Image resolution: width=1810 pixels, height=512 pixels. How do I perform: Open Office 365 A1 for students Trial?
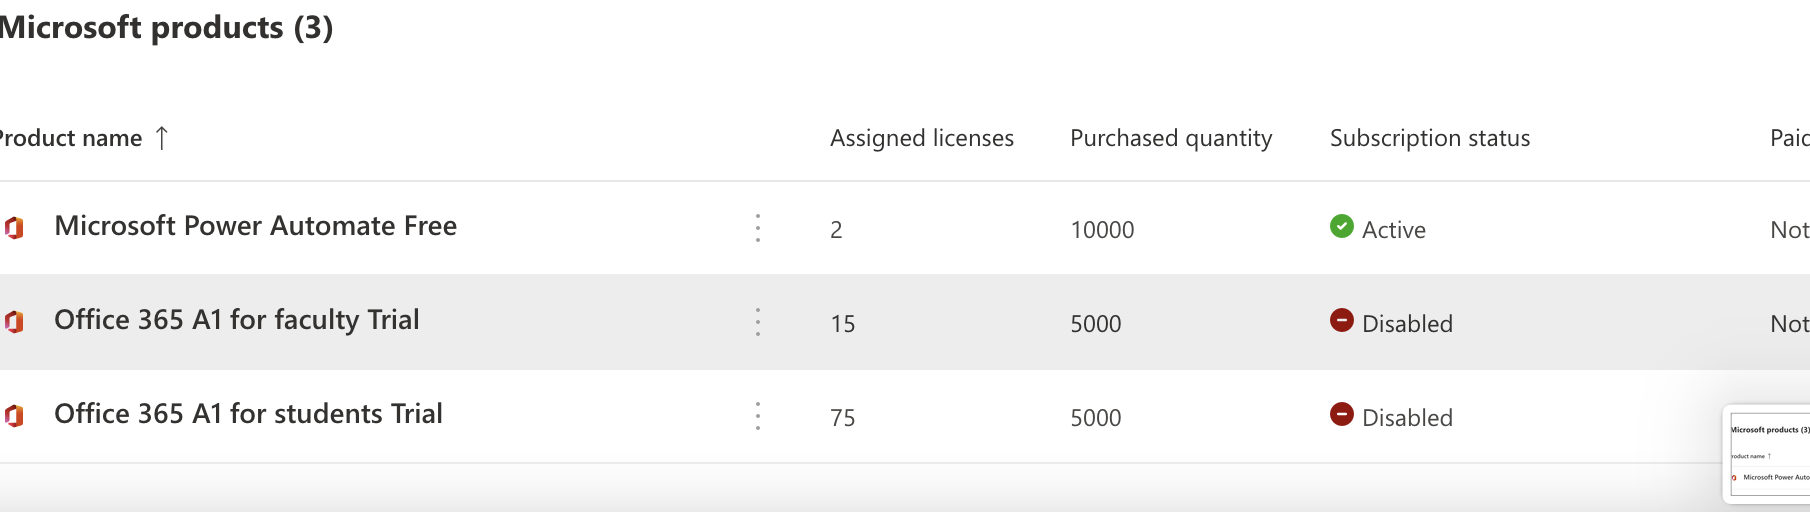click(x=248, y=414)
